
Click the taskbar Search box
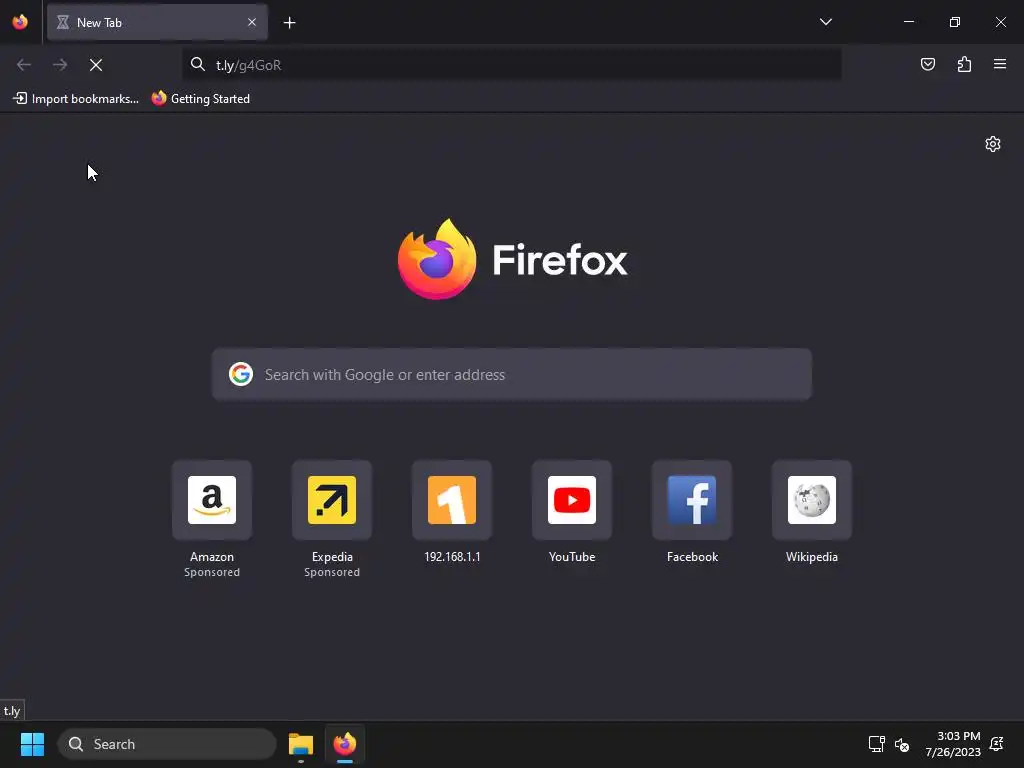click(167, 744)
